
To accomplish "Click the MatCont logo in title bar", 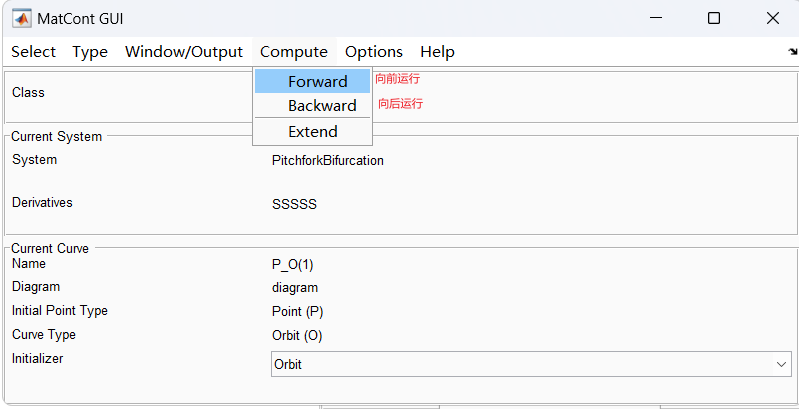I will tap(21, 18).
